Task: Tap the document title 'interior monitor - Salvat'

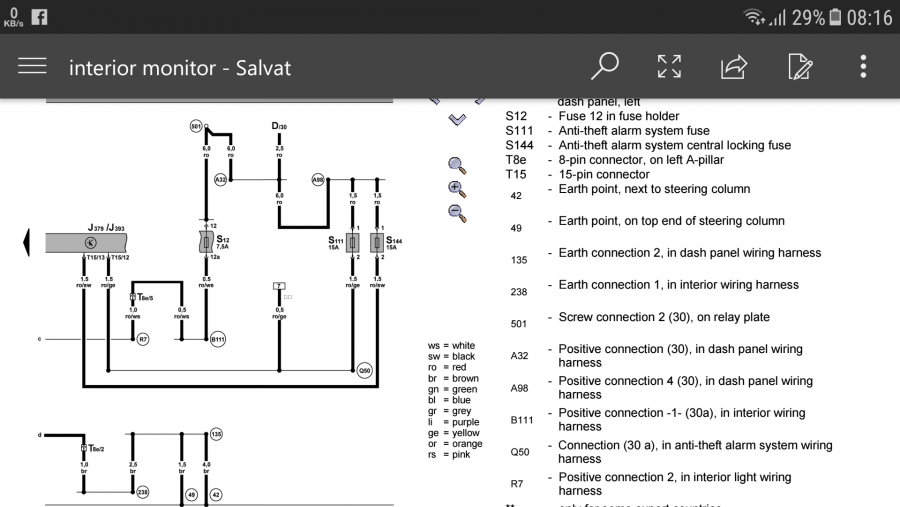Action: click(180, 68)
